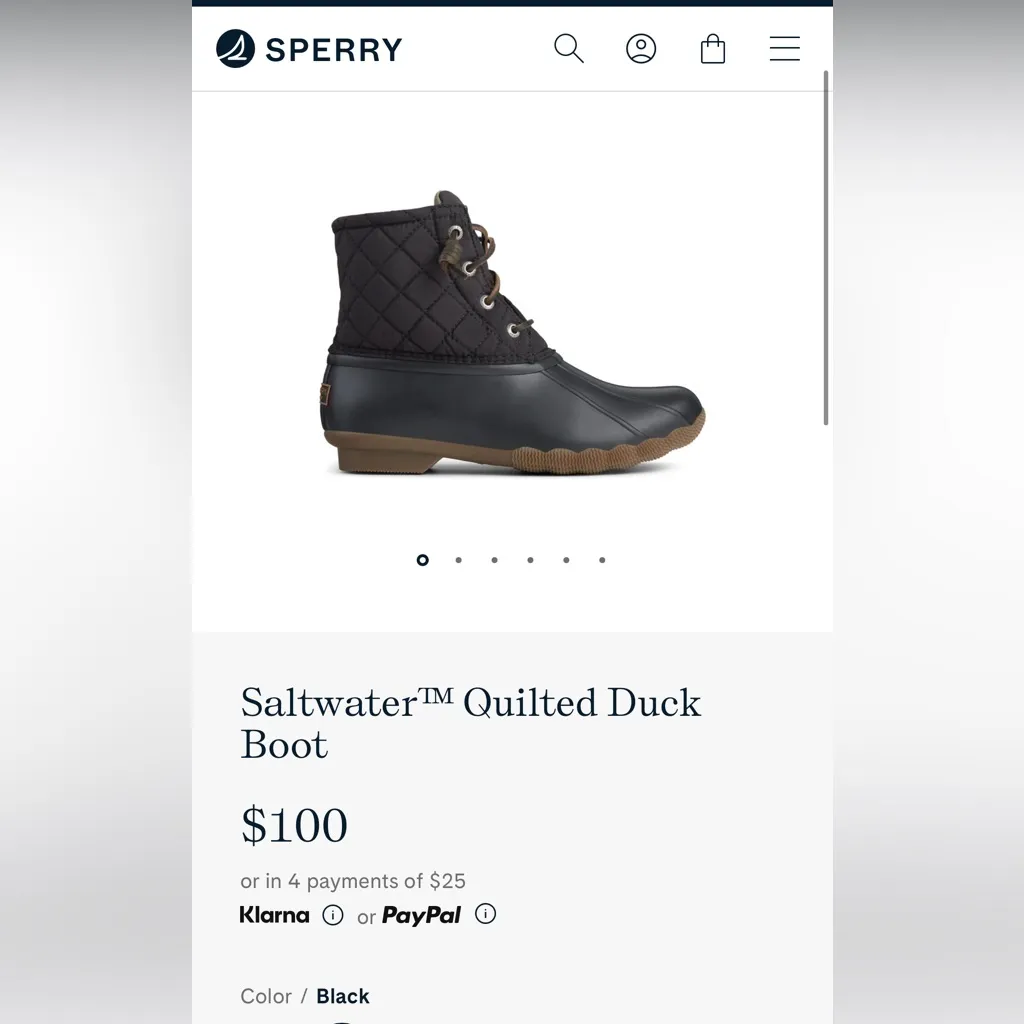
Task: Click the magnifying glass to search boots
Action: (x=568, y=47)
